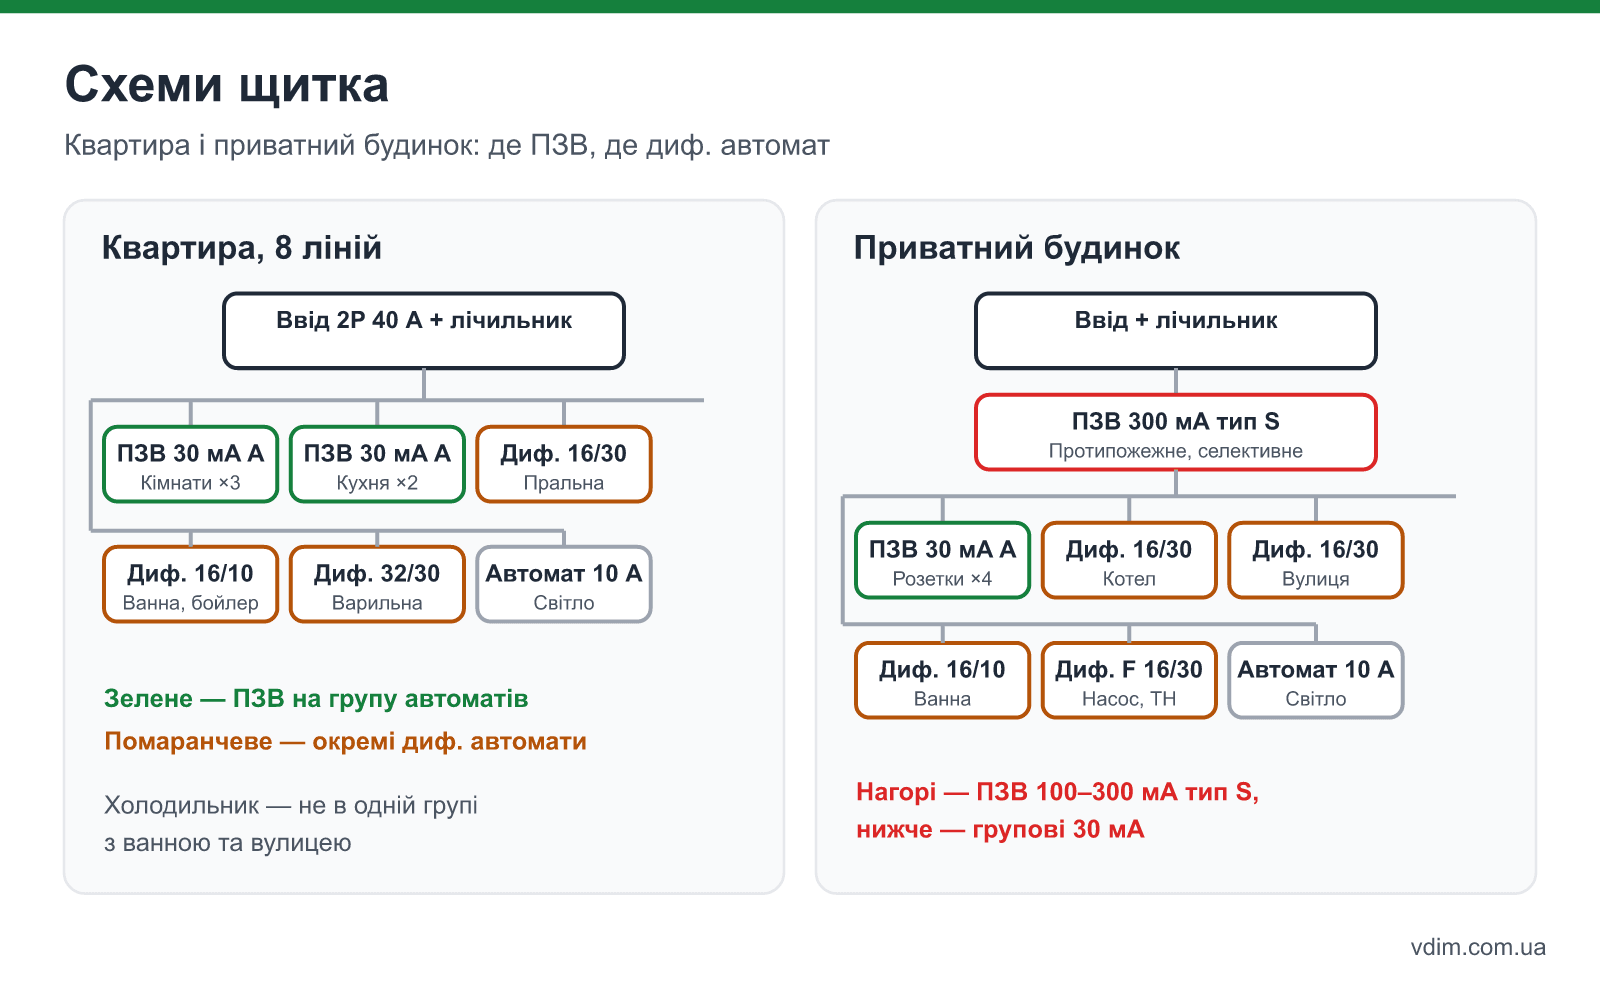Click the red note "Нагорі — ПЗВ 100–300 мА тип S,"

pyautogui.click(x=1058, y=792)
